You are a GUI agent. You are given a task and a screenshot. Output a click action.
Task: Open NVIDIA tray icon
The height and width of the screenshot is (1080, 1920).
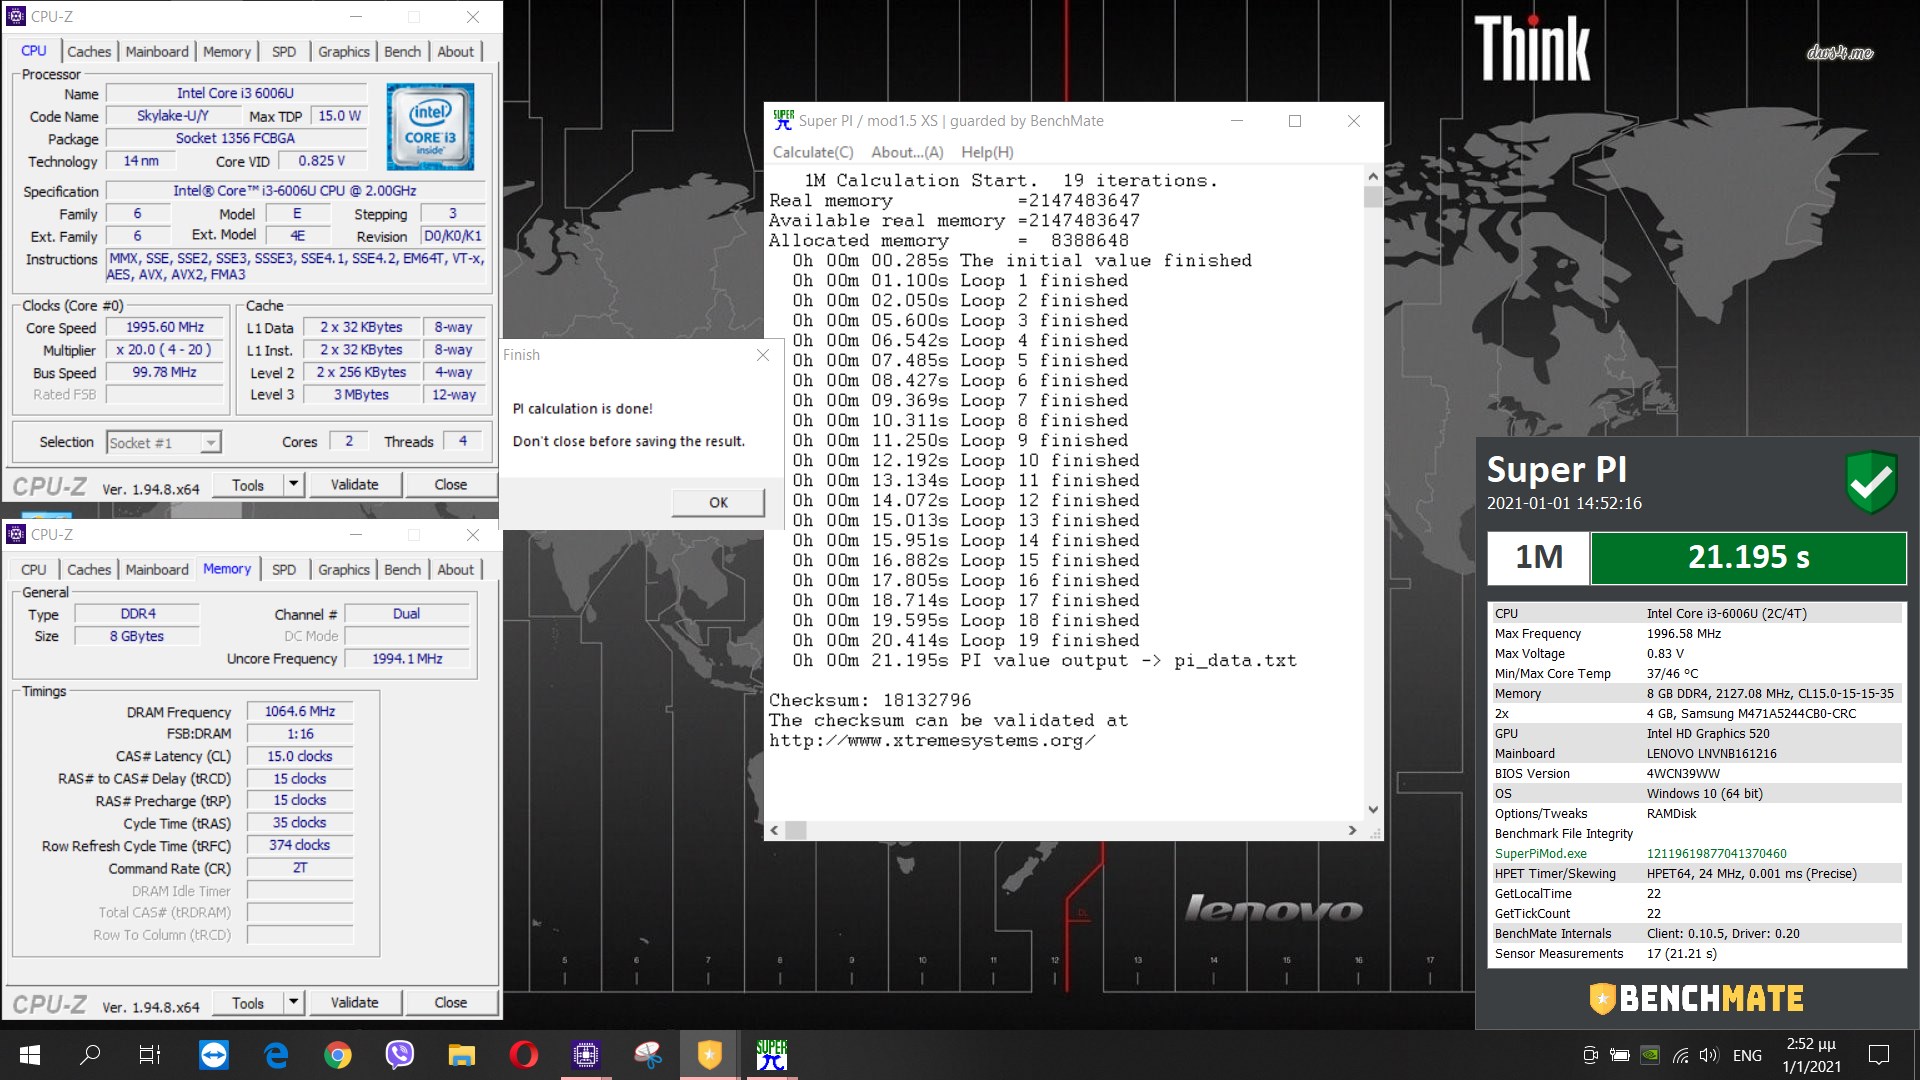point(1651,1055)
